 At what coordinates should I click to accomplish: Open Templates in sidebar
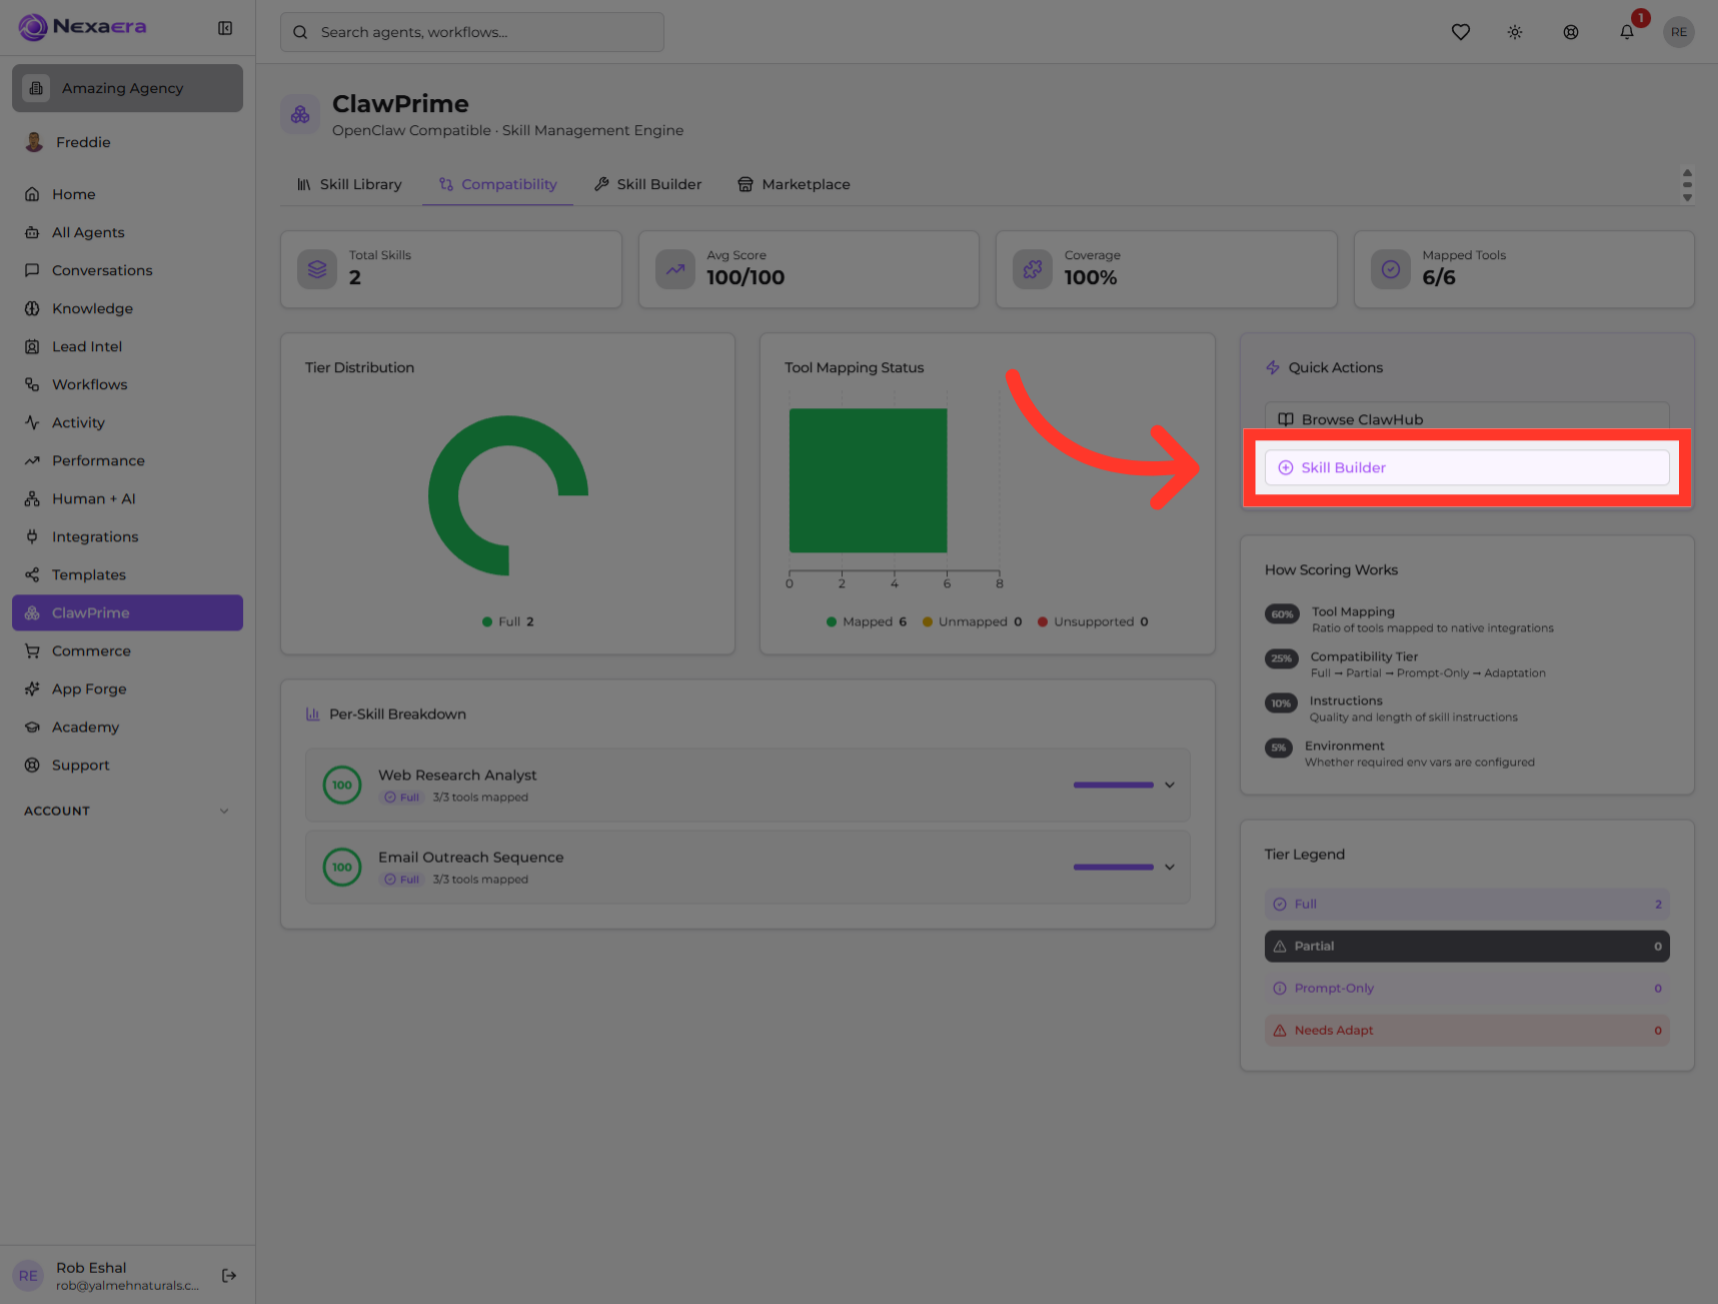click(128, 574)
